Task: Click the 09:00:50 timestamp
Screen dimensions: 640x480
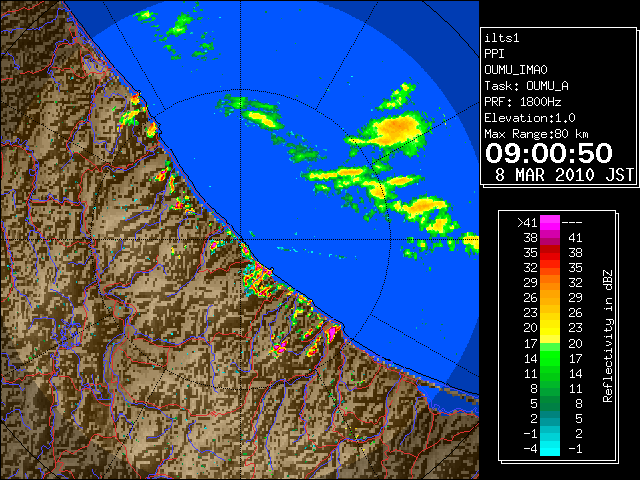Action: (549, 153)
